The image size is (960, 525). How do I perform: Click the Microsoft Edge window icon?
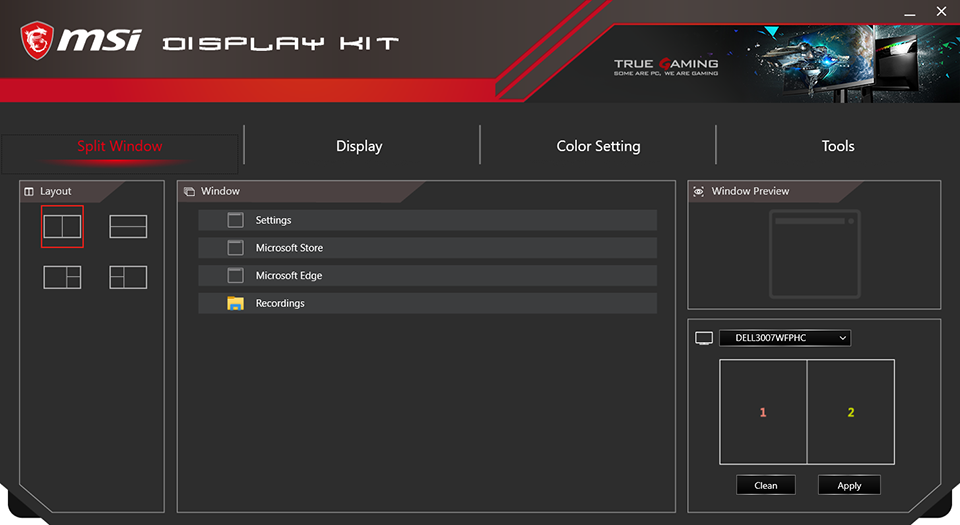236,275
